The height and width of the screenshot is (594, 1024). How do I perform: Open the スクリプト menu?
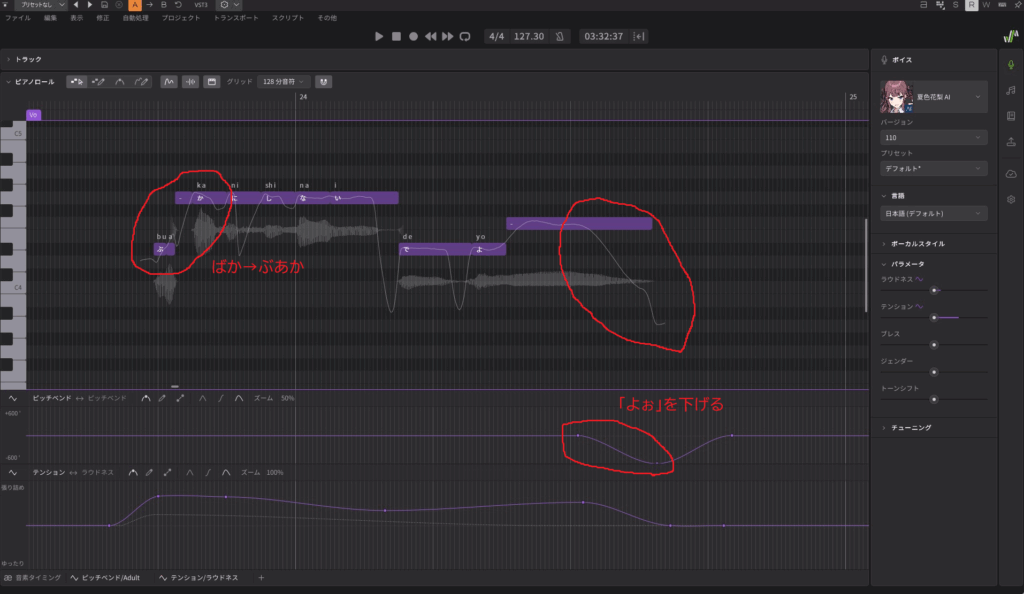[x=287, y=18]
